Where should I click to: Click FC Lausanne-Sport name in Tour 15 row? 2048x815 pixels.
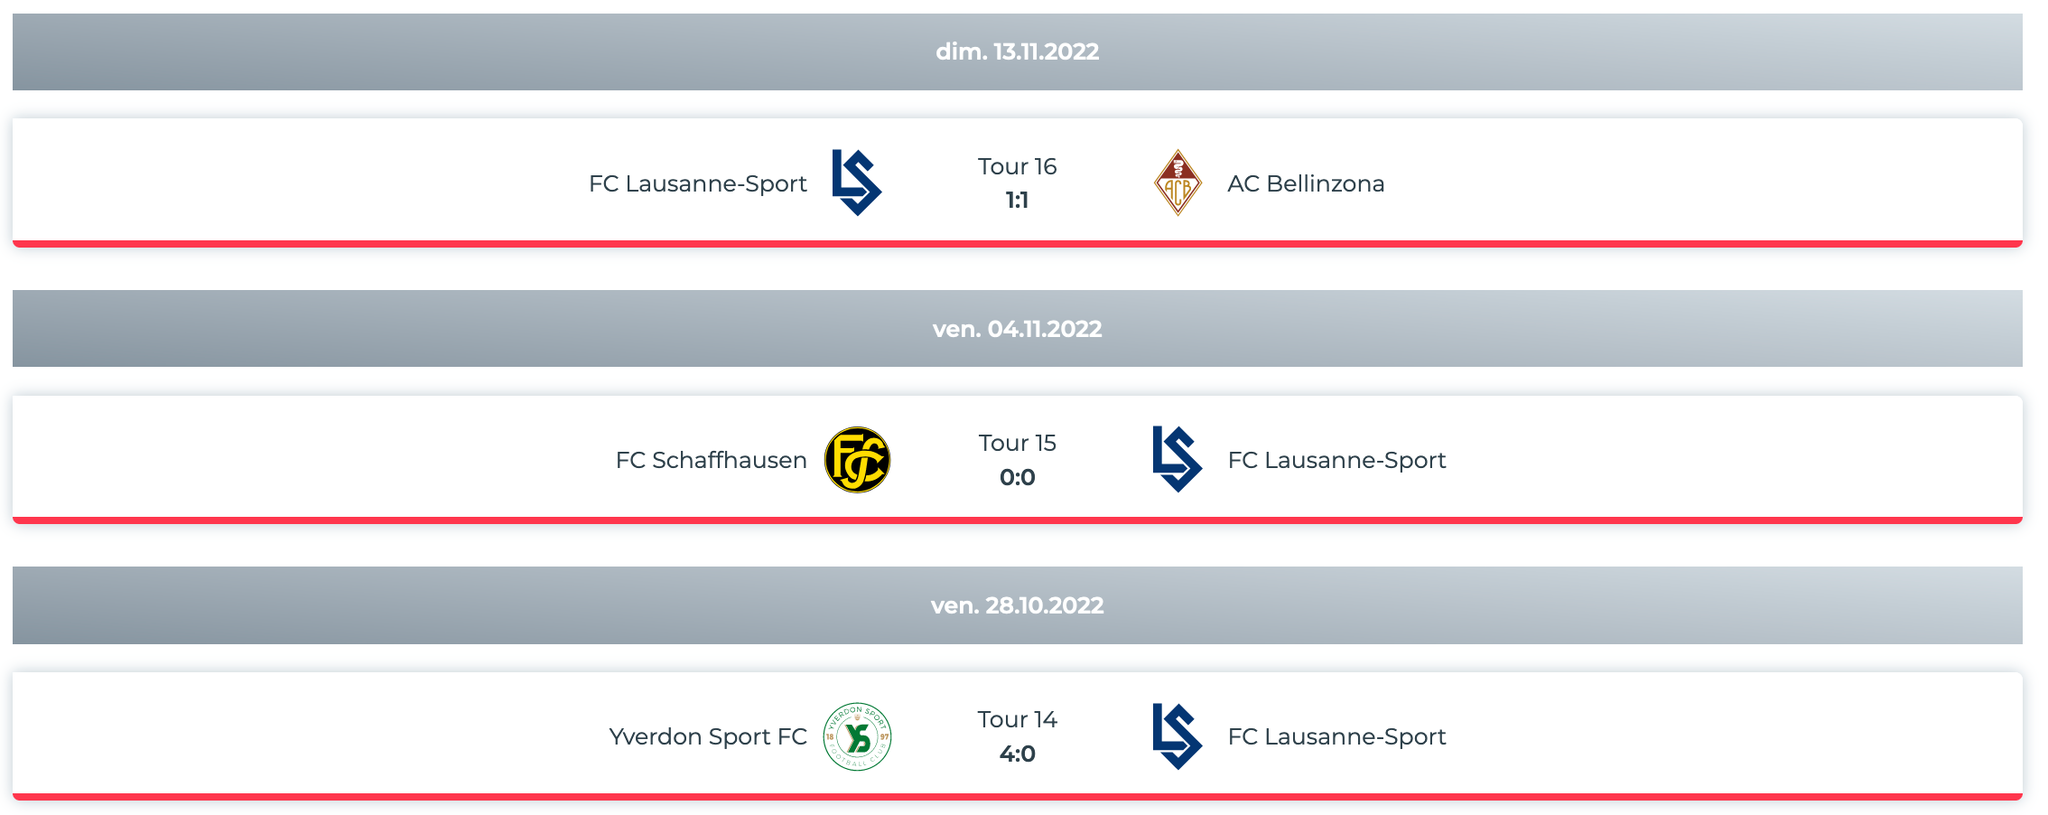[x=1337, y=460]
